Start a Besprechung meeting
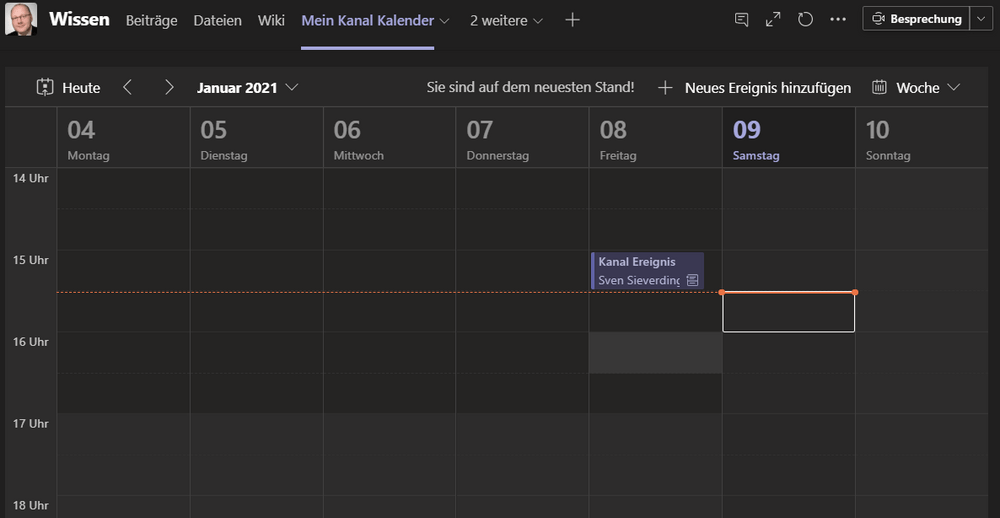1000x518 pixels. pos(916,18)
